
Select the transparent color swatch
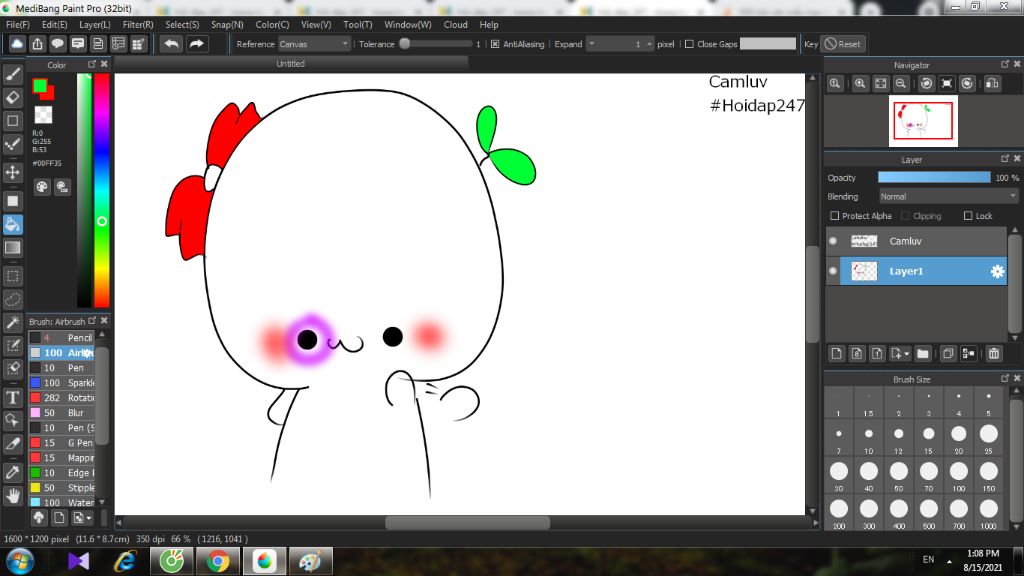43,115
